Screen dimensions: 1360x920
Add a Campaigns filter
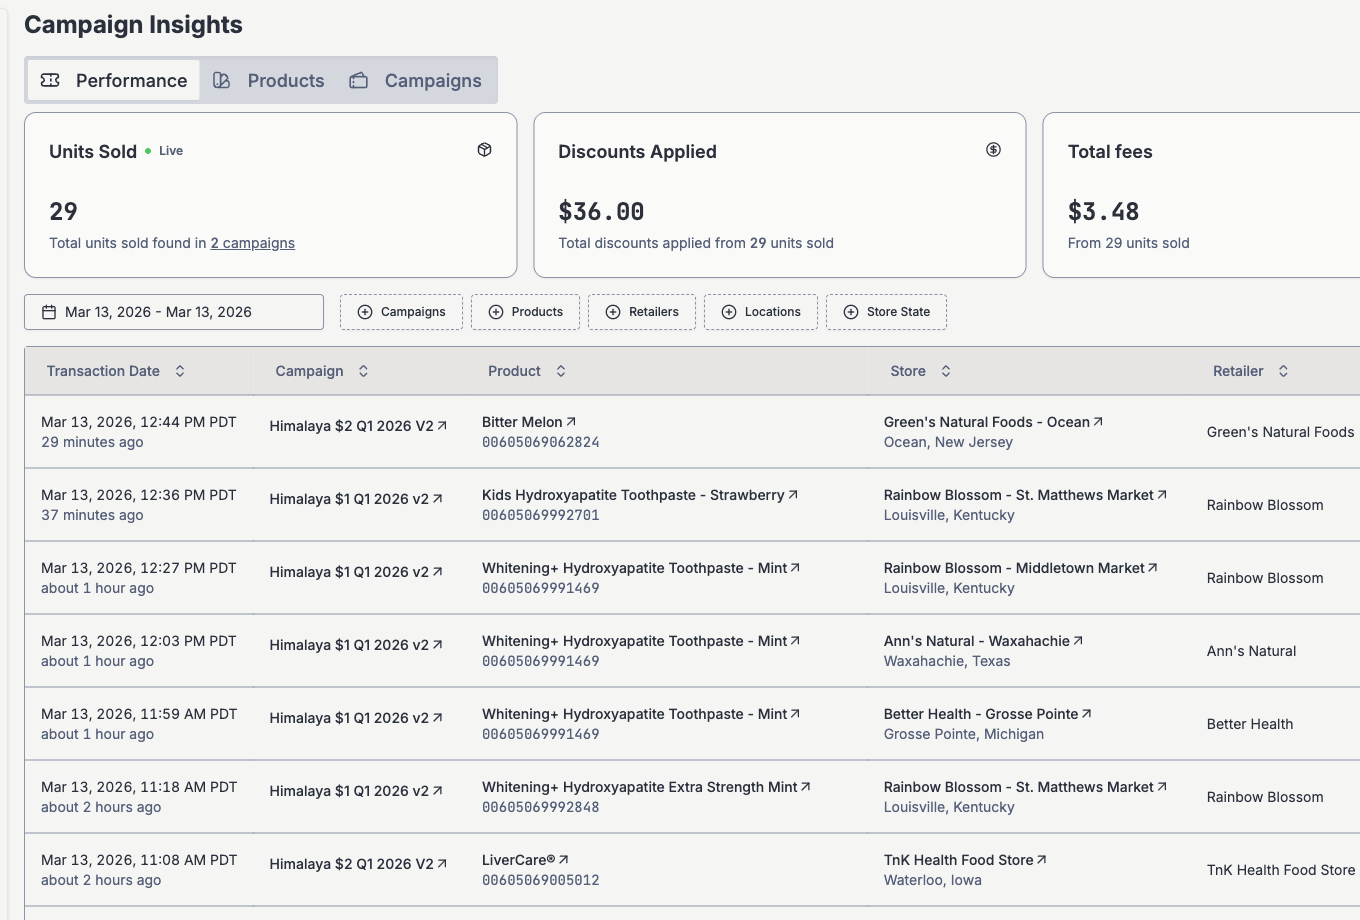pyautogui.click(x=401, y=312)
